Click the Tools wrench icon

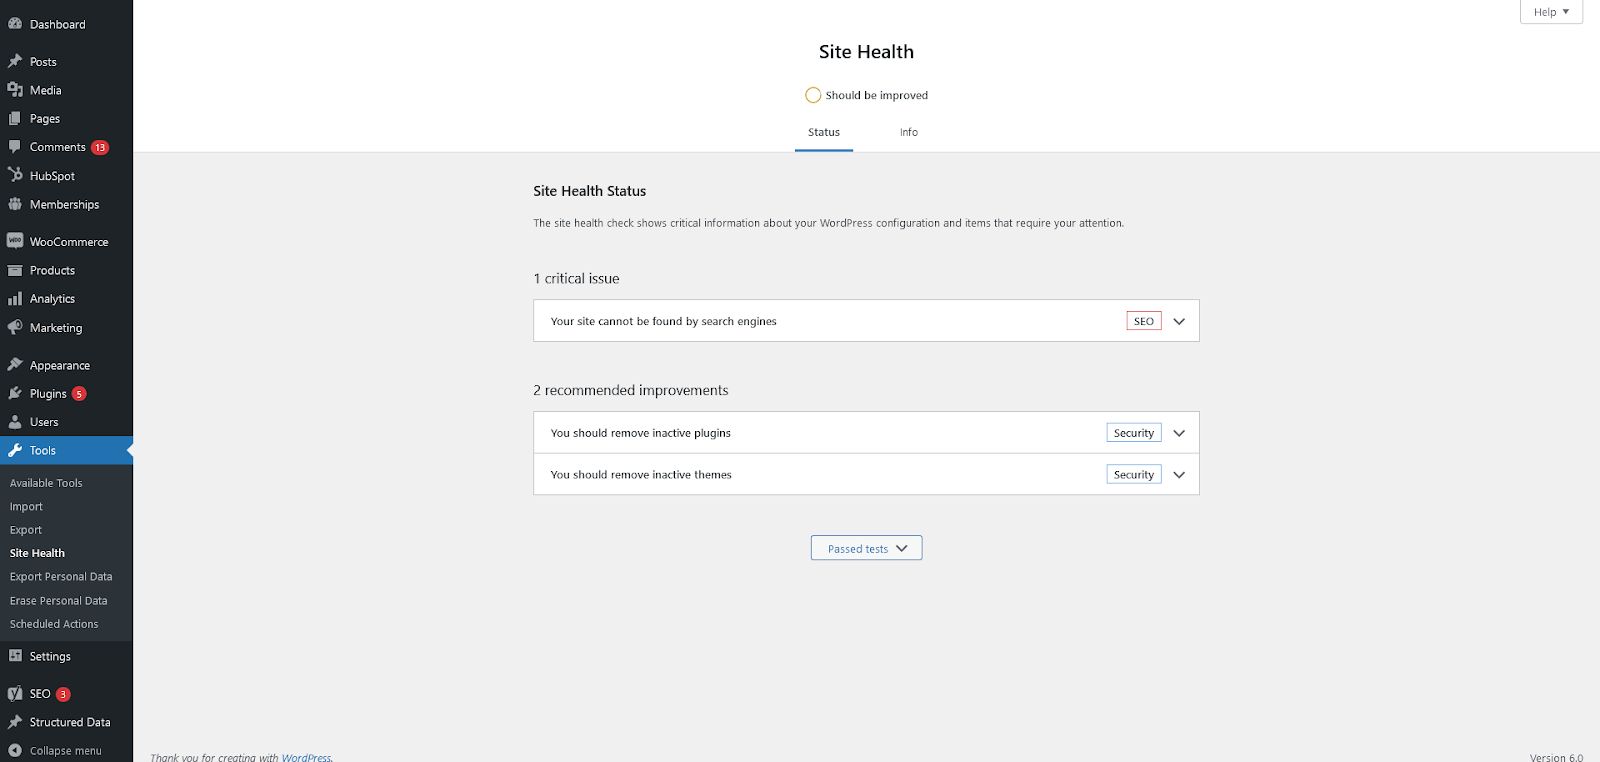coord(15,450)
